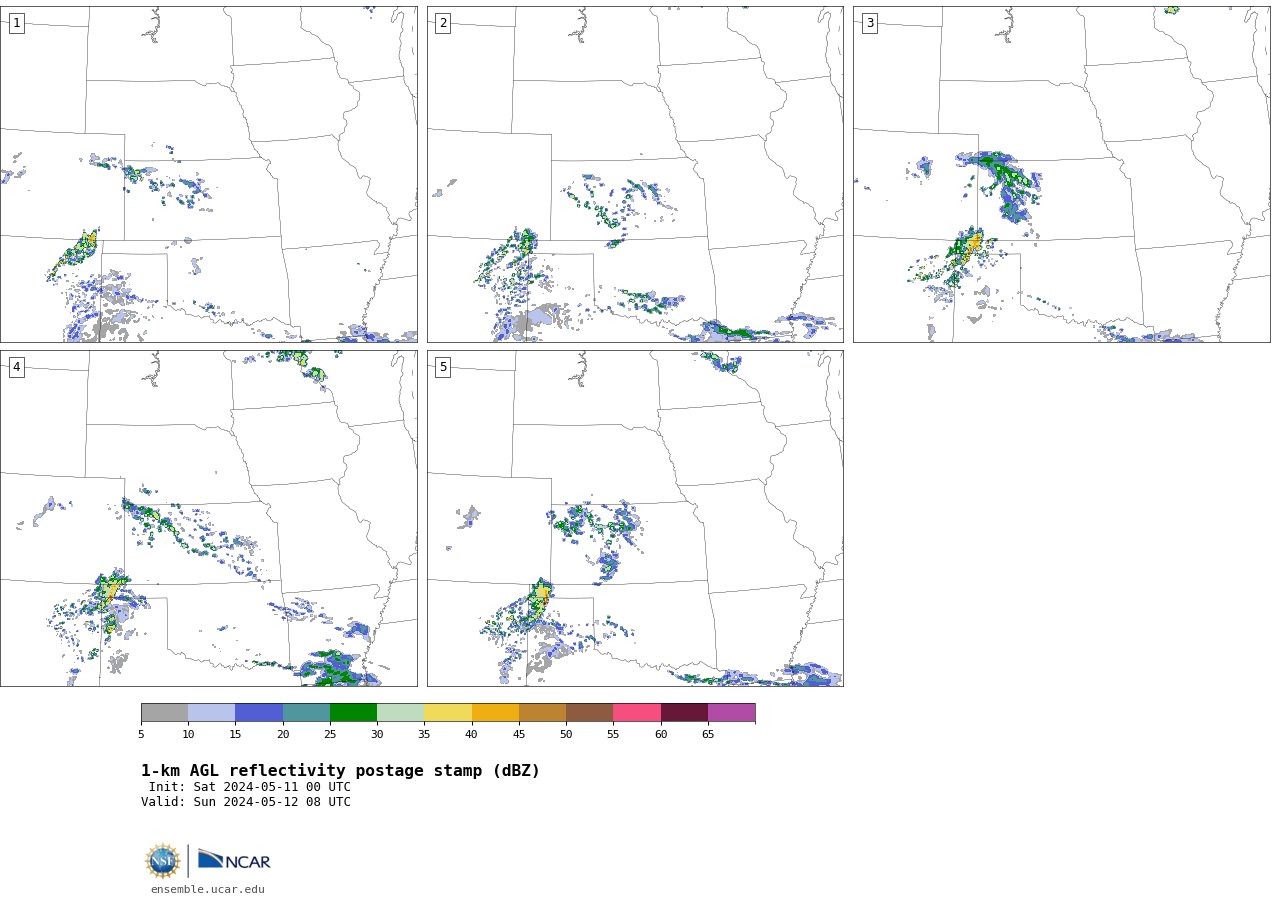Screen dimensions: 1280x901
Task: Click the pink 55-60 dBZ swatch
Action: tap(637, 712)
